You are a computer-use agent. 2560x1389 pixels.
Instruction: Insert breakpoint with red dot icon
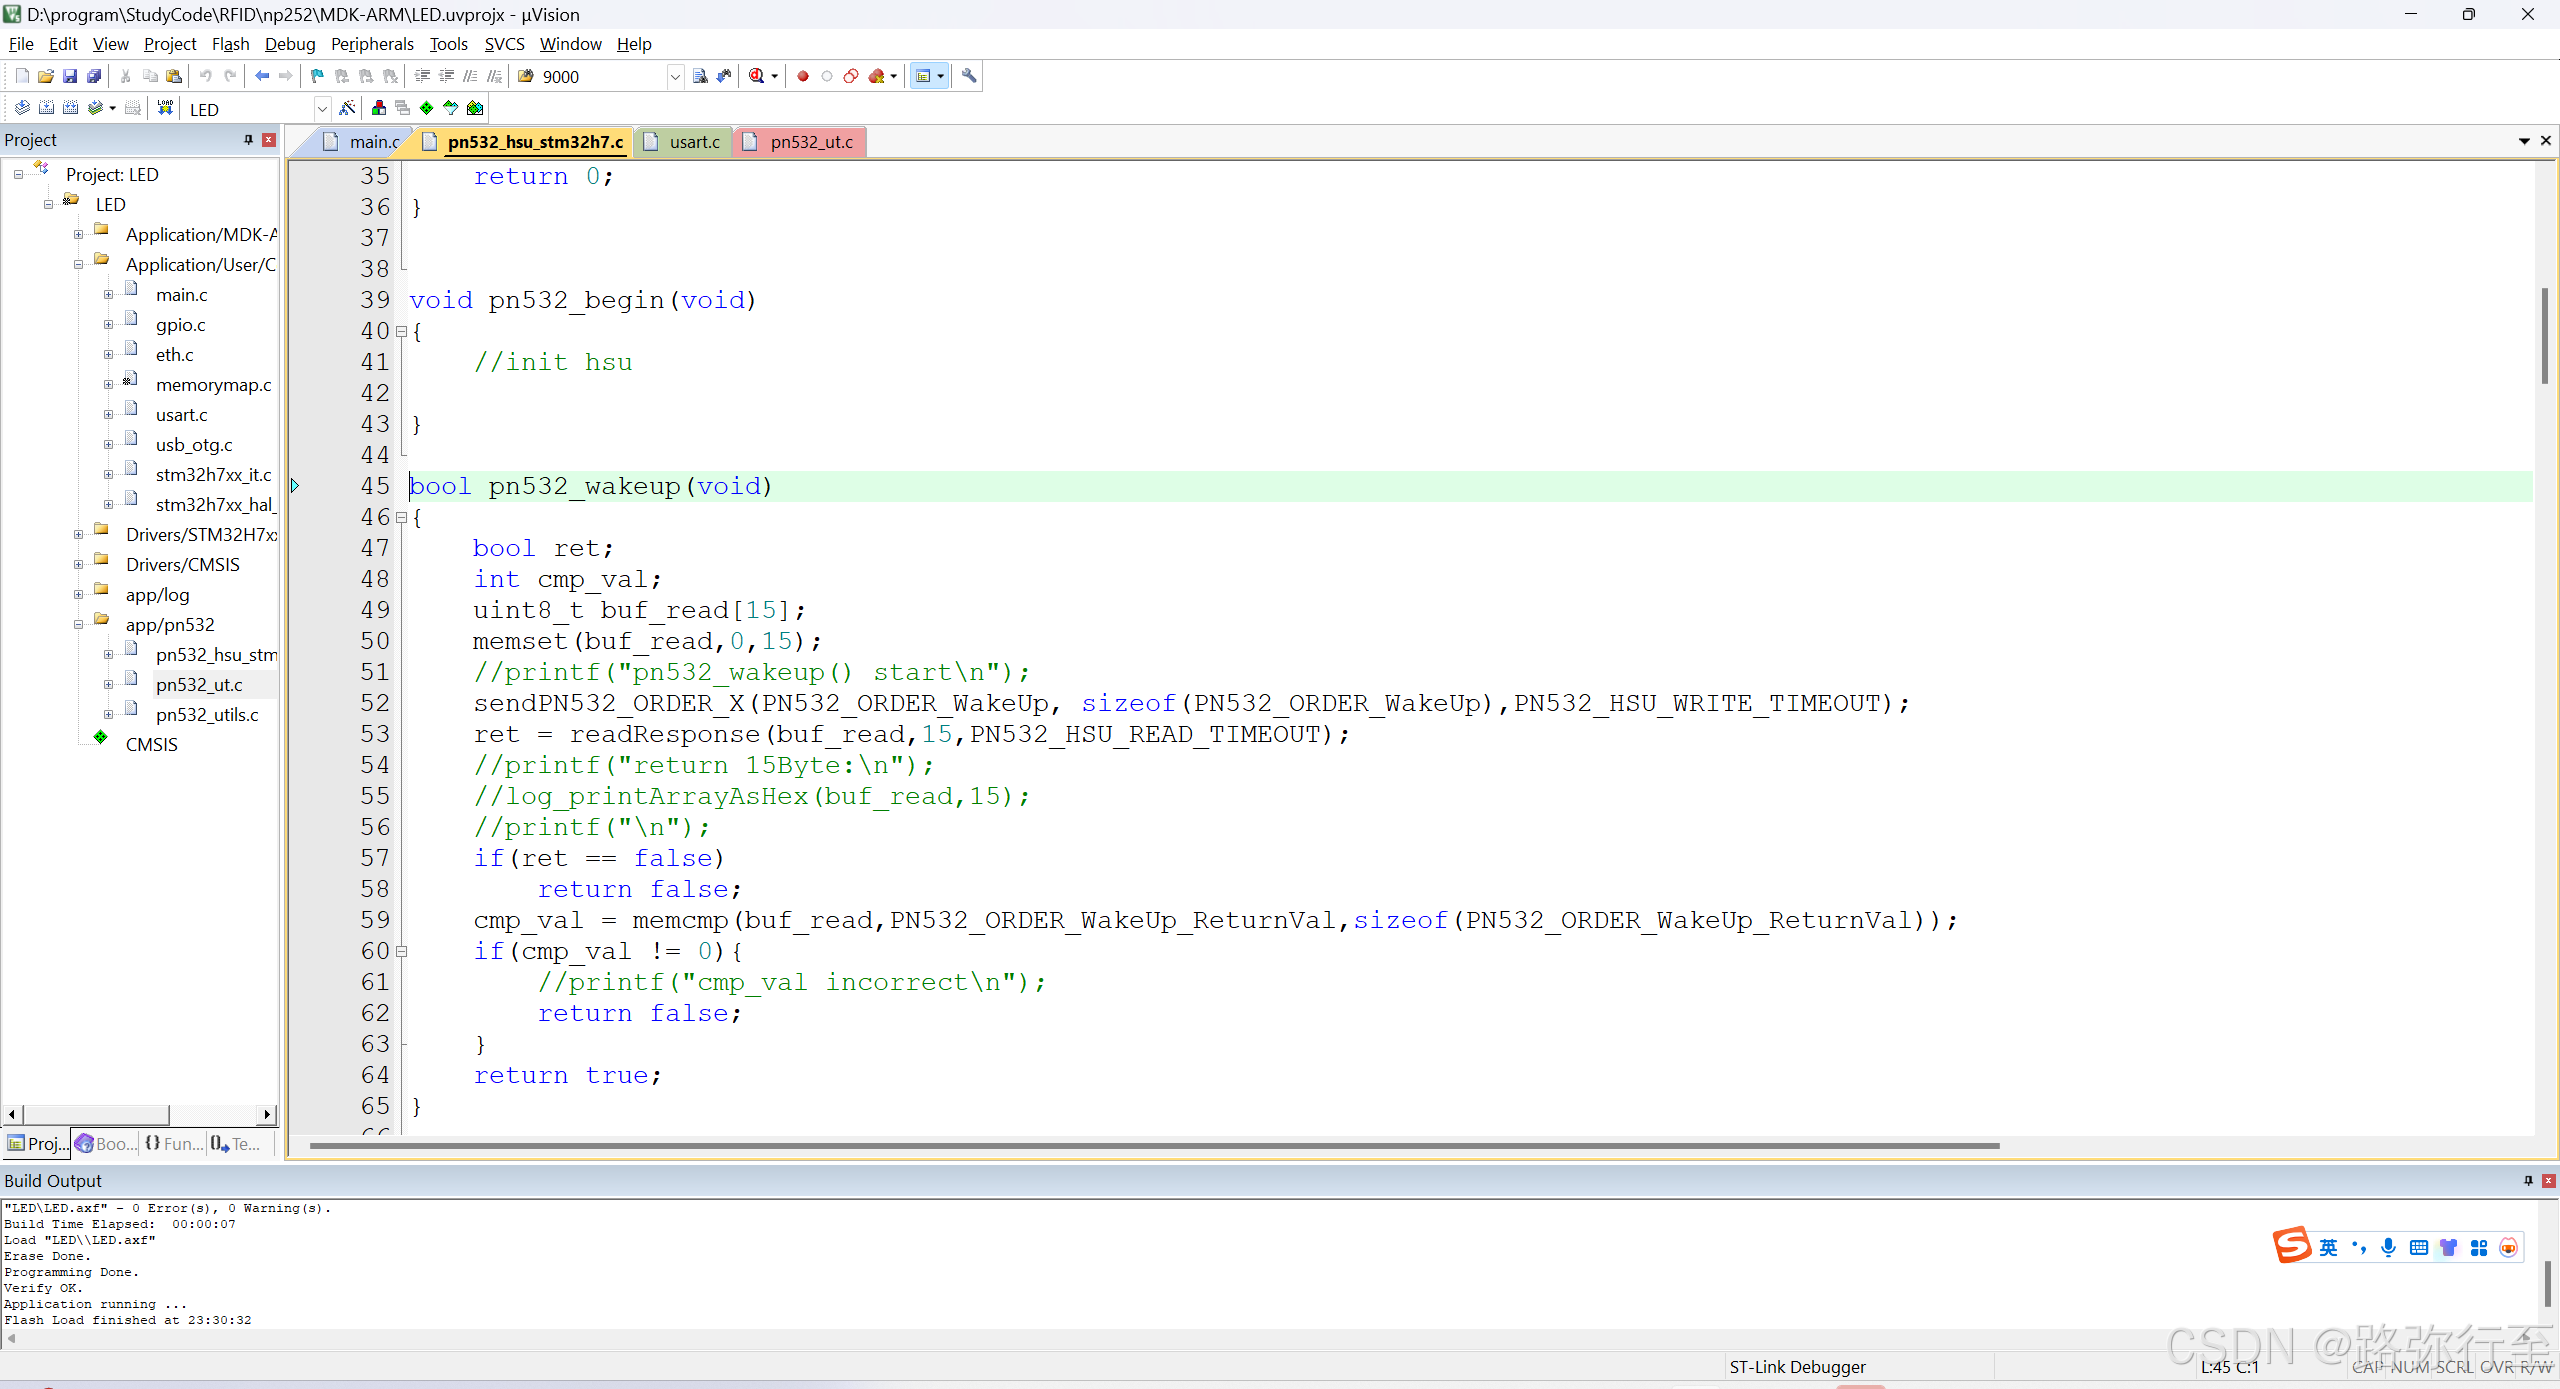[802, 76]
